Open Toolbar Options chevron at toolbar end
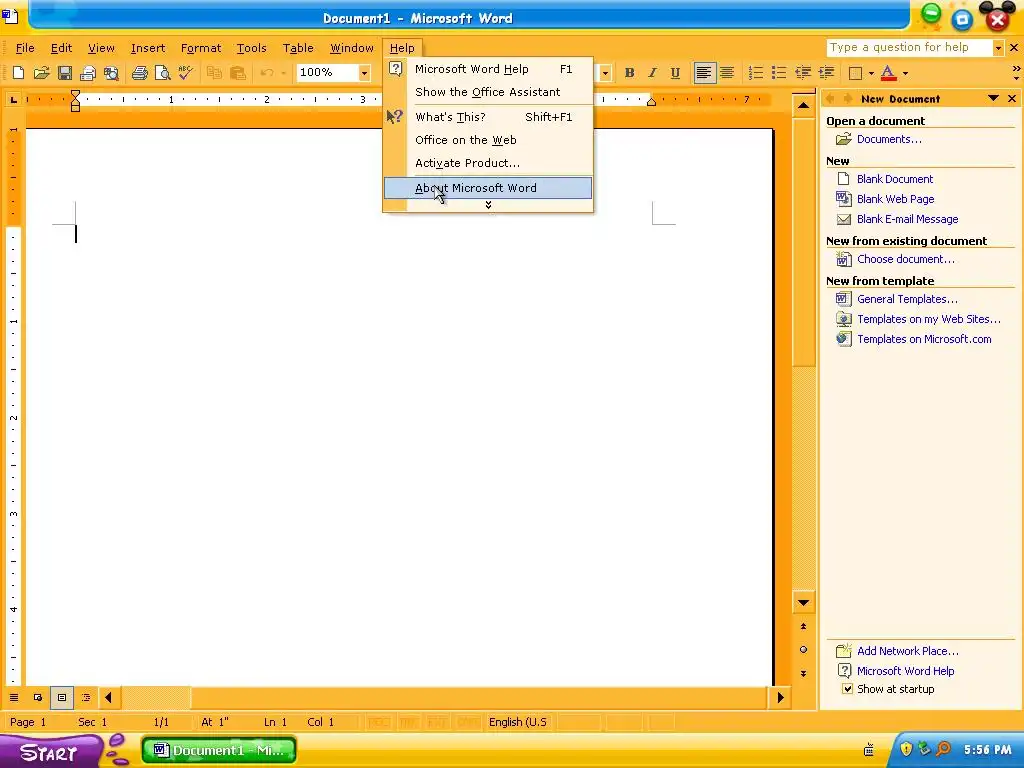The height and width of the screenshot is (768, 1024). 1016,72
